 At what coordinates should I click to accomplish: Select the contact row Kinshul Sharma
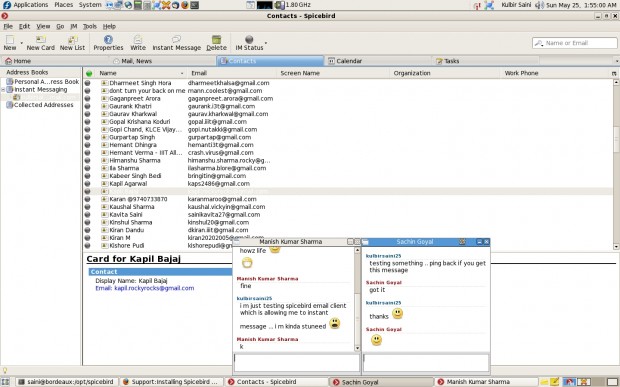click(x=348, y=223)
